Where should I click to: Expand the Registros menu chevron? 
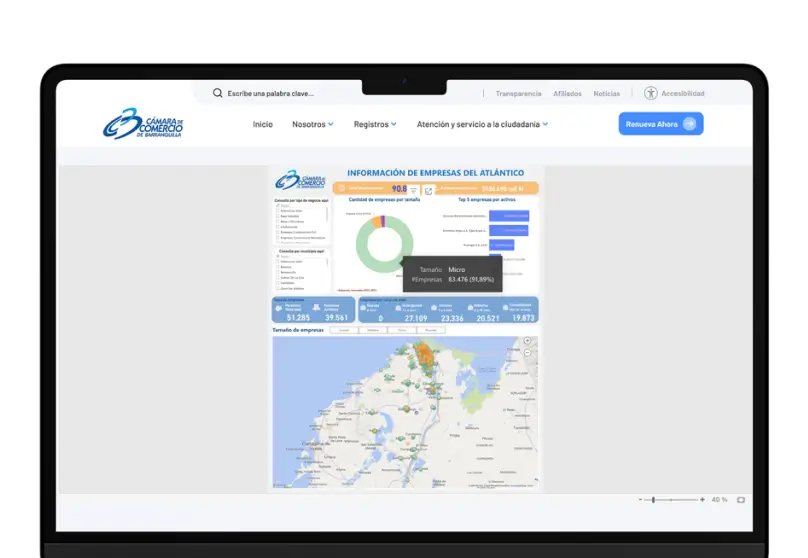[x=394, y=124]
